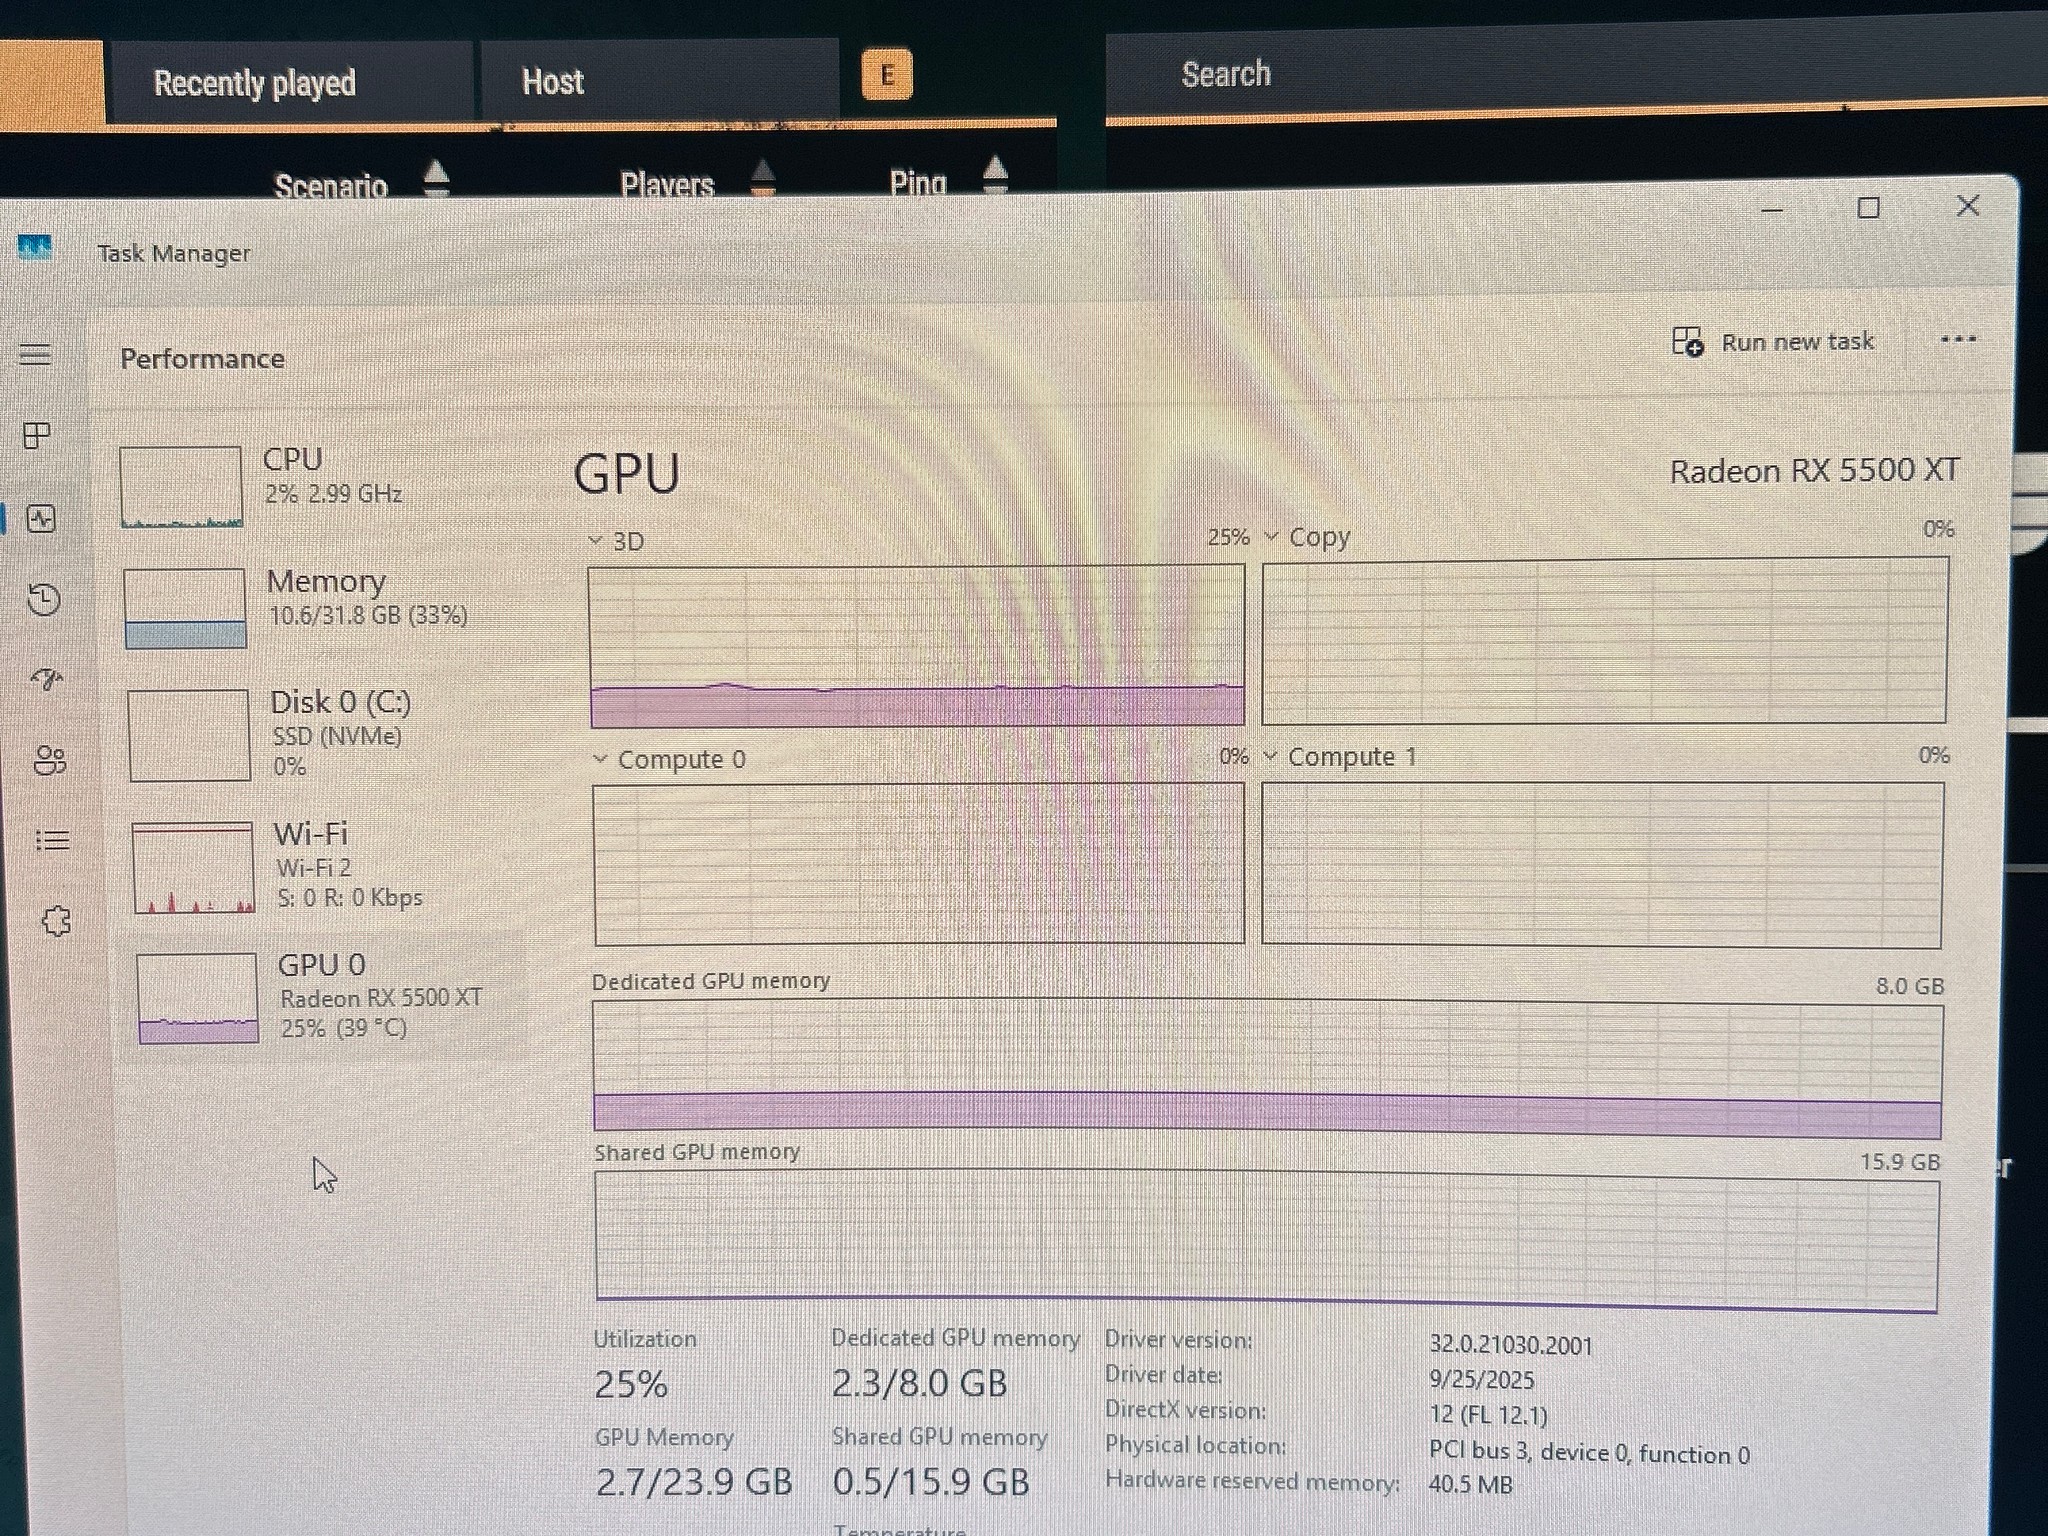The width and height of the screenshot is (2048, 1536).
Task: Click the 3D utilization graph
Action: click(917, 646)
